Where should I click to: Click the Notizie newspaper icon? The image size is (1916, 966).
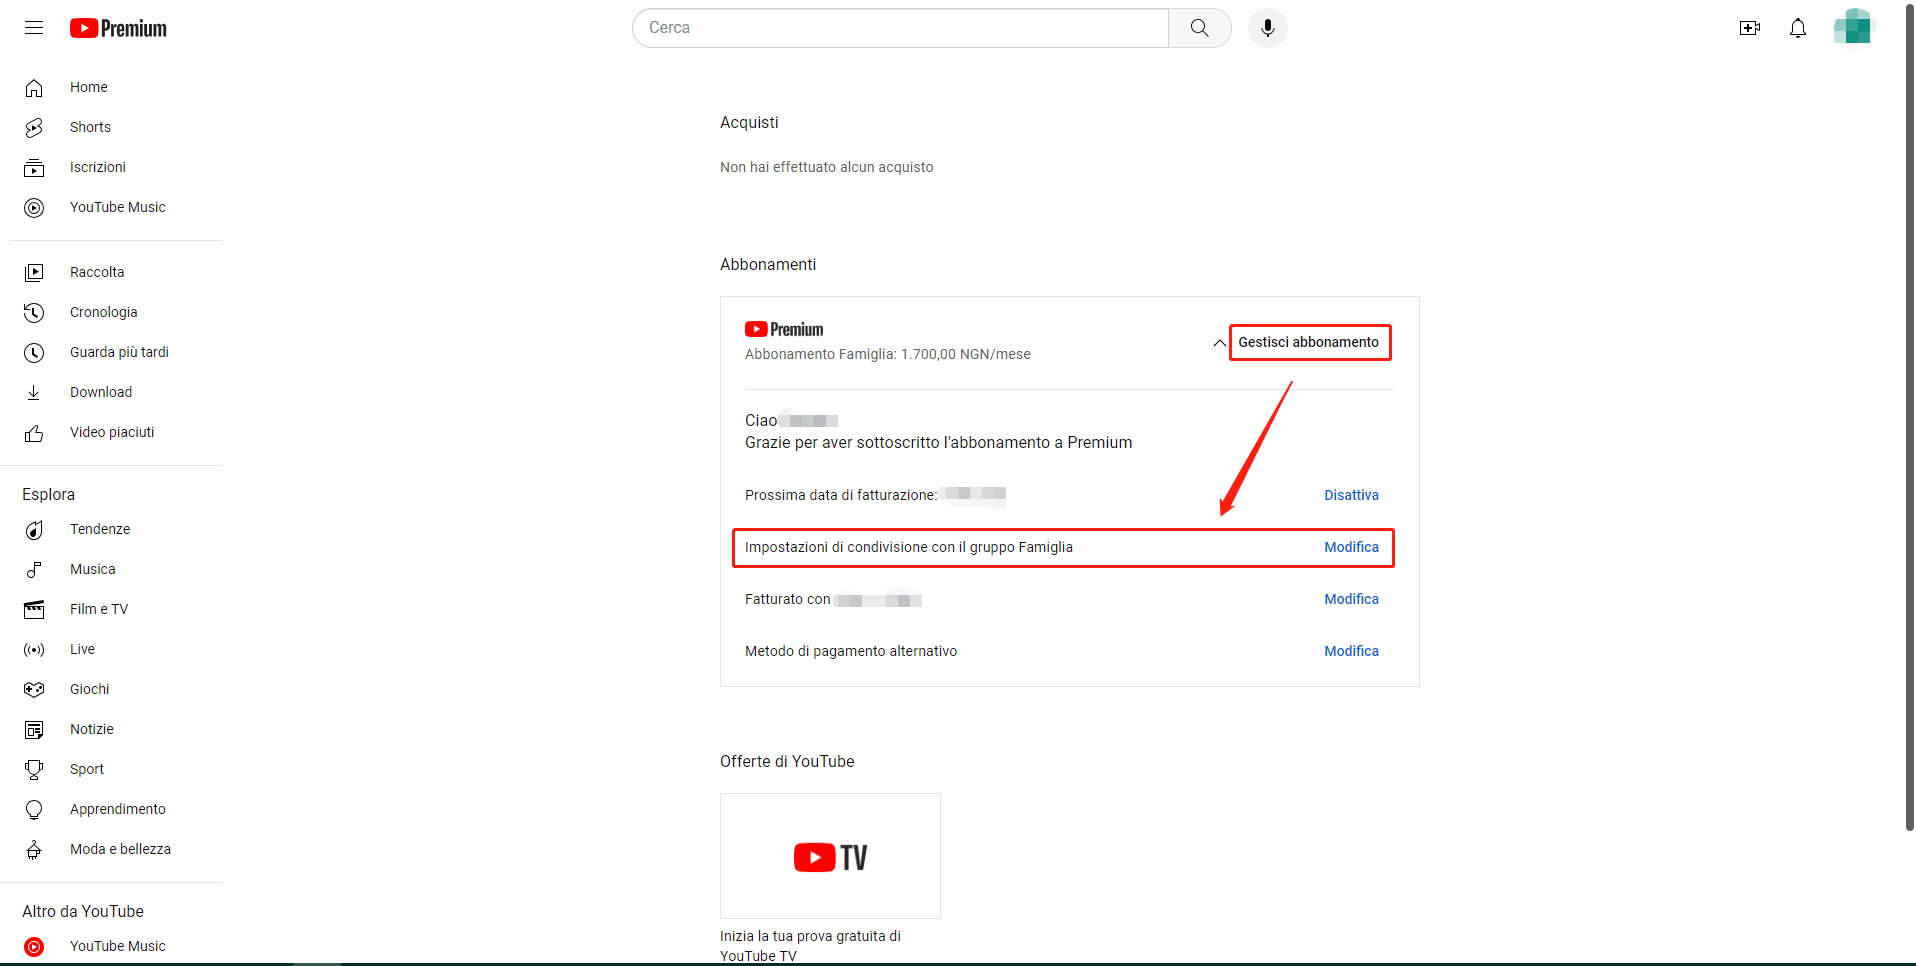[34, 730]
